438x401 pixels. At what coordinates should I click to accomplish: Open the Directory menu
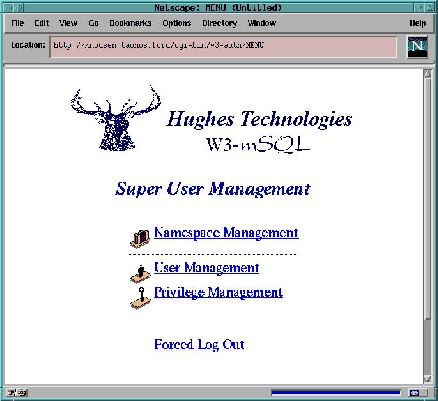pyautogui.click(x=220, y=23)
